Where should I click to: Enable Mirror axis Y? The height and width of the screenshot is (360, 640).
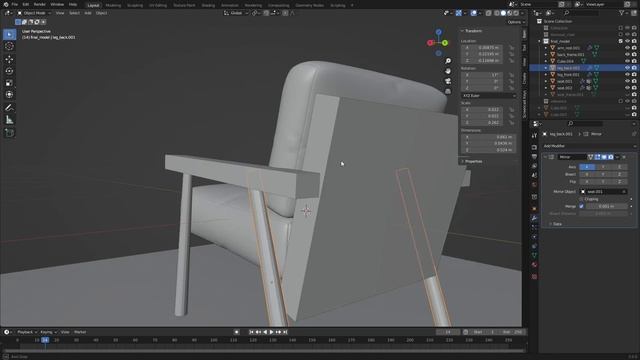[603, 167]
